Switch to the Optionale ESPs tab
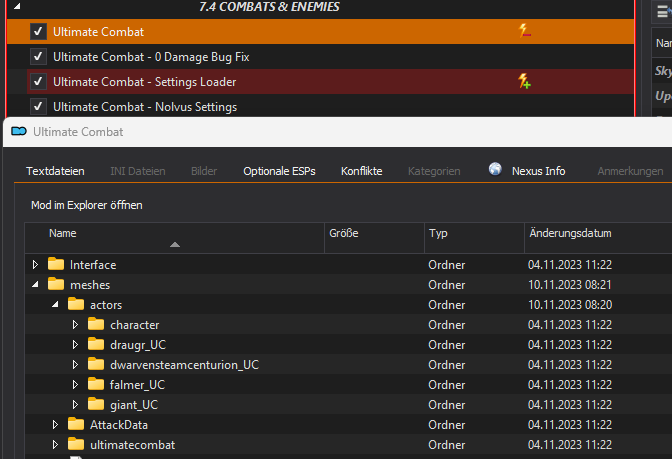Screen dimensions: 672x459 pos(279,171)
